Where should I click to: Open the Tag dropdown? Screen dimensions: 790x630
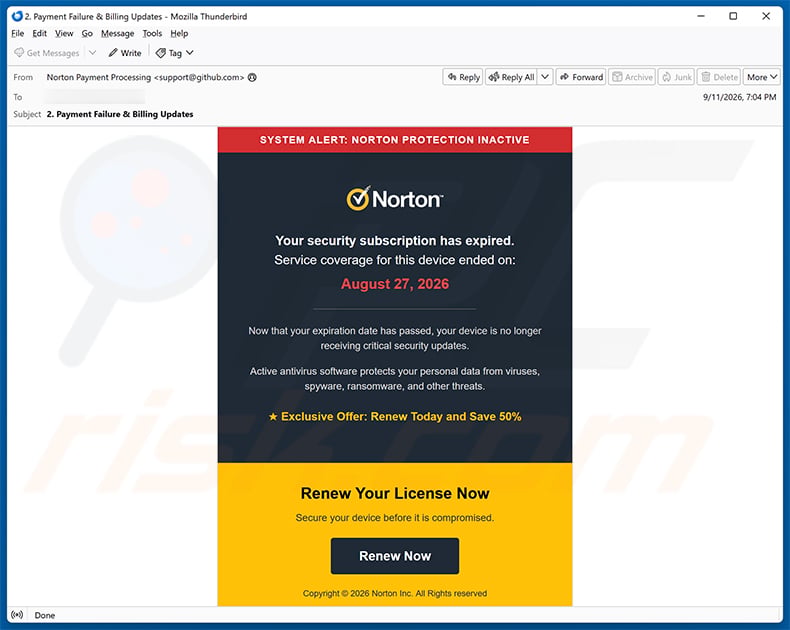tap(175, 53)
